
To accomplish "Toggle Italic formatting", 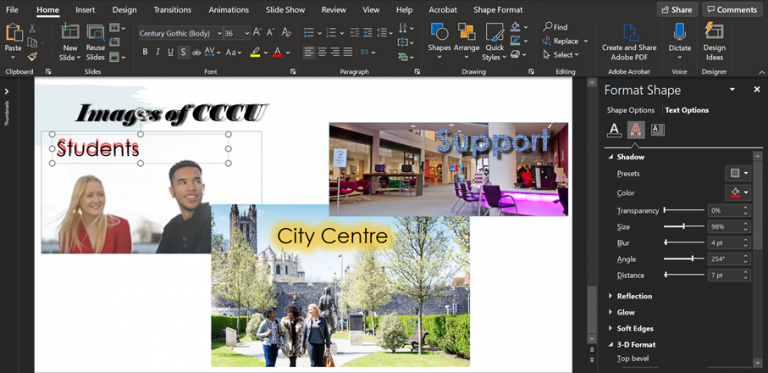I will coord(158,52).
